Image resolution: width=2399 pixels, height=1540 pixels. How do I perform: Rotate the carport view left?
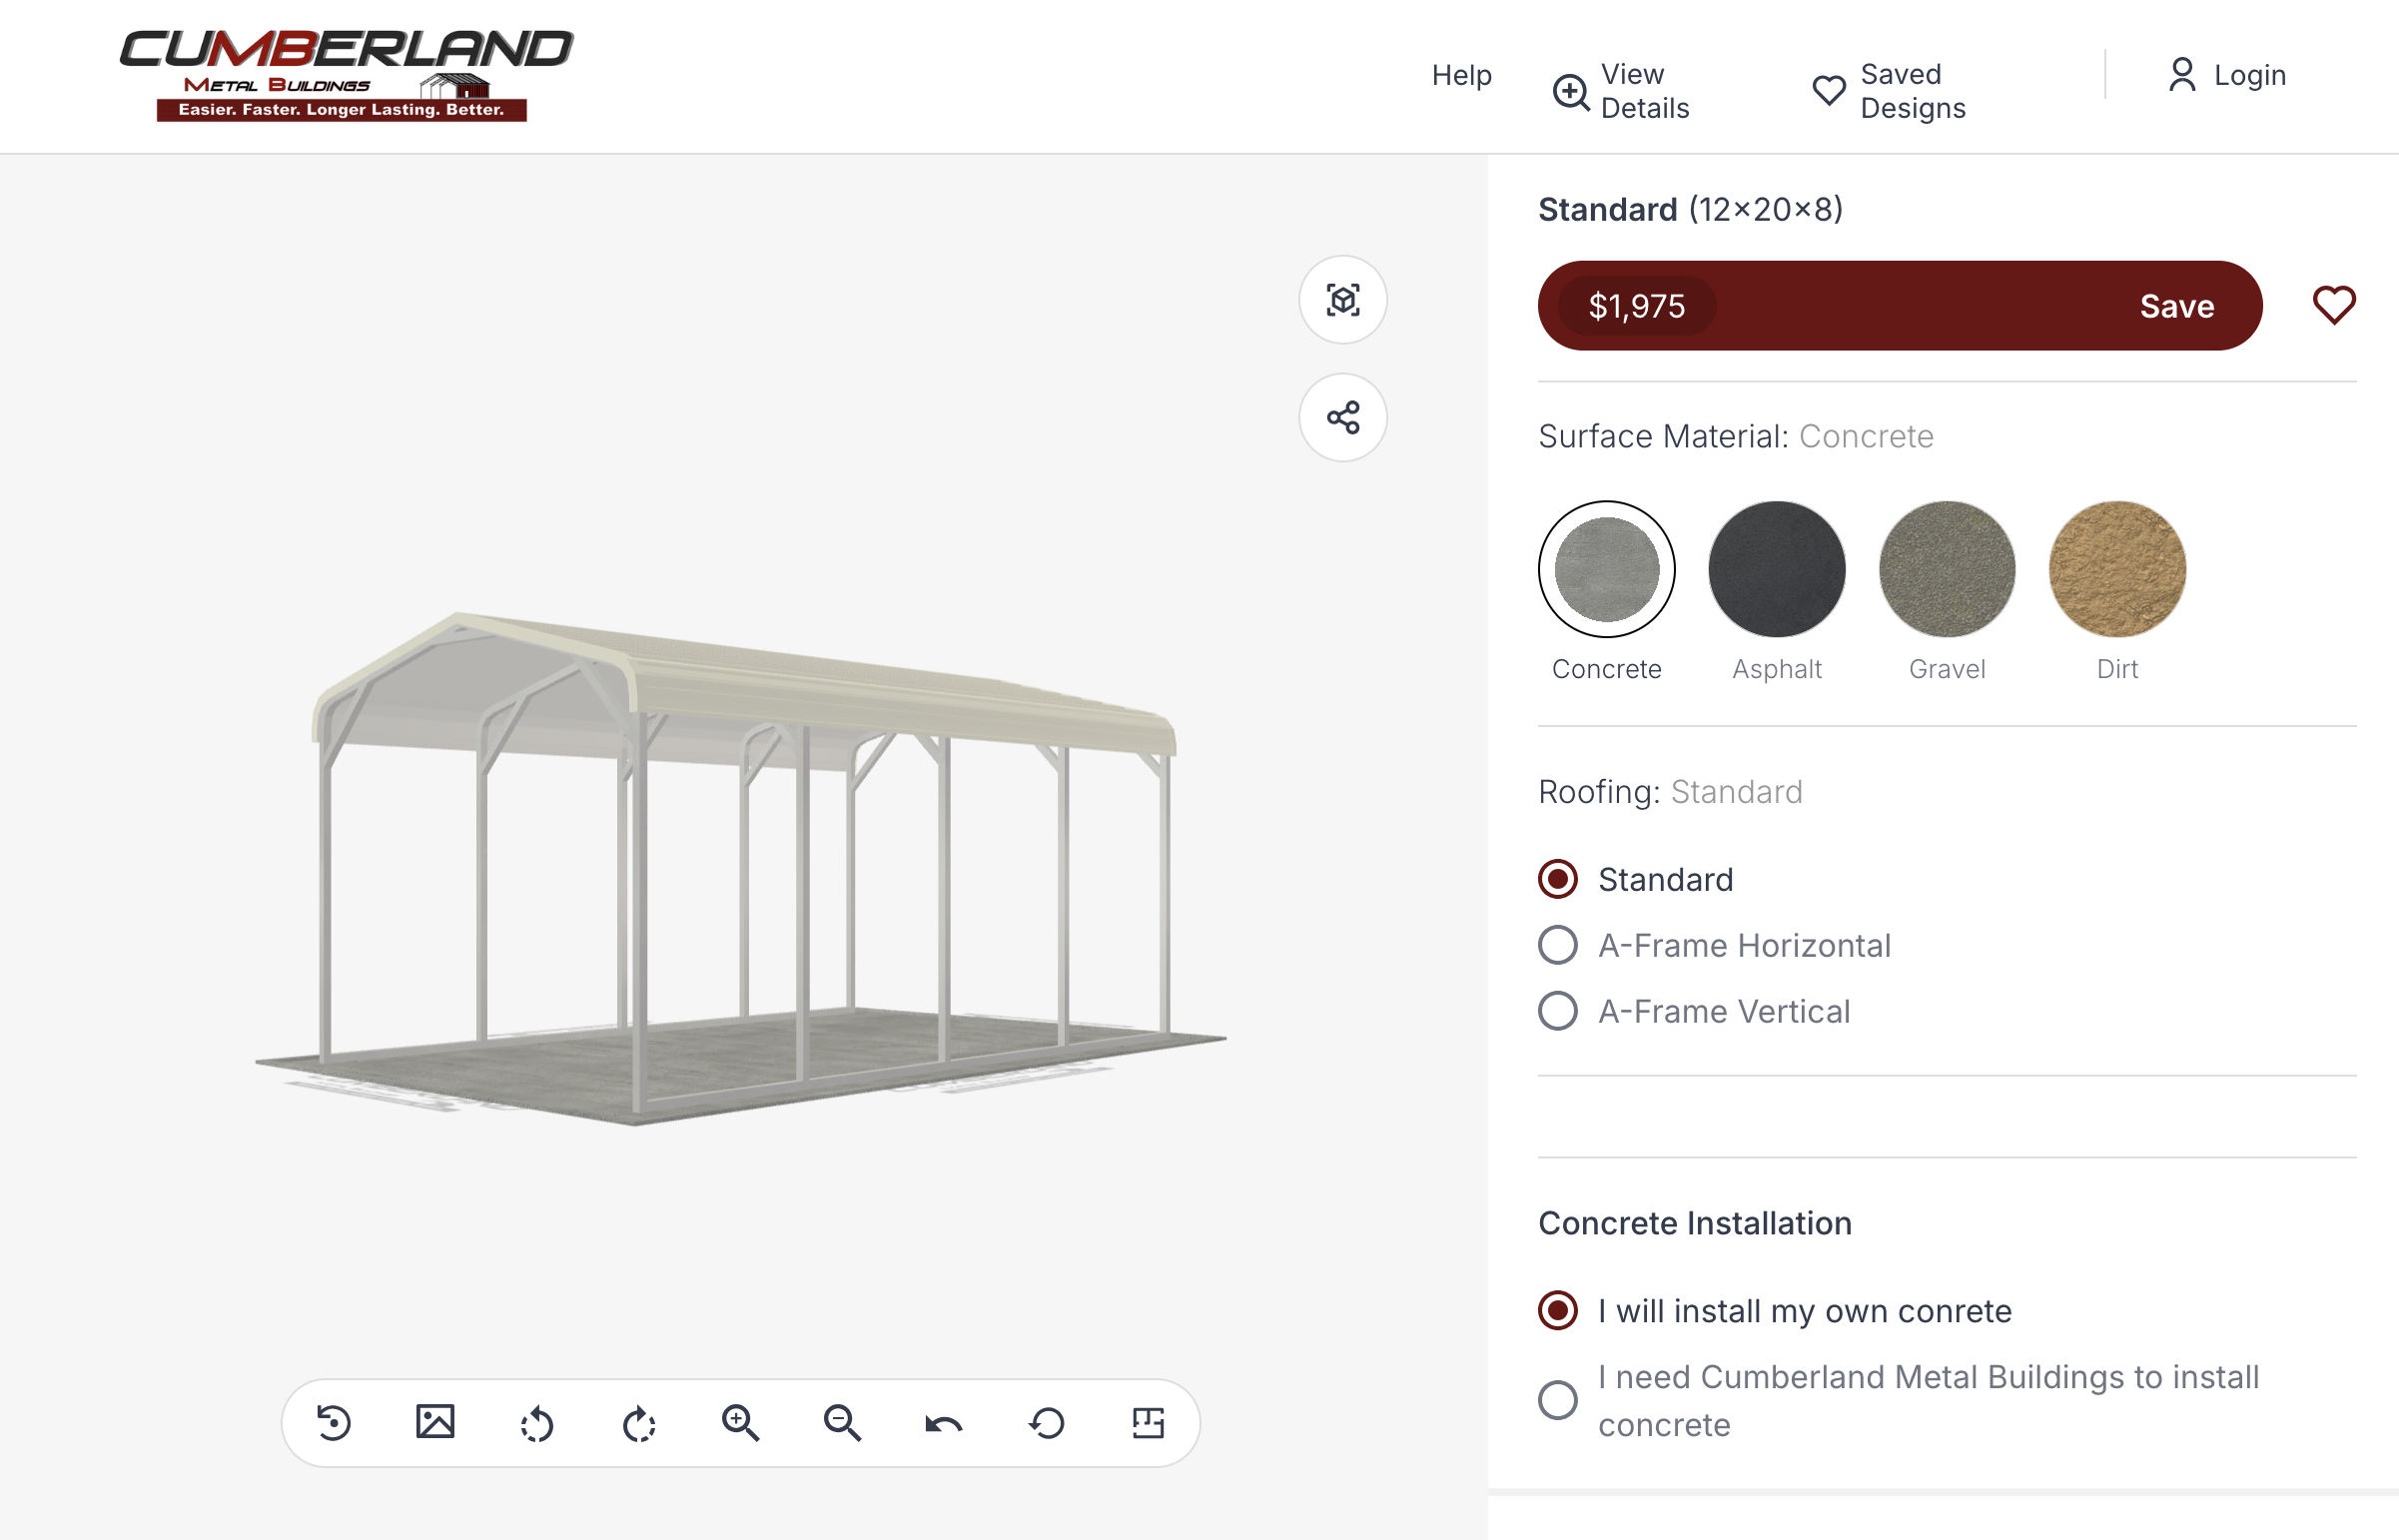[x=538, y=1423]
